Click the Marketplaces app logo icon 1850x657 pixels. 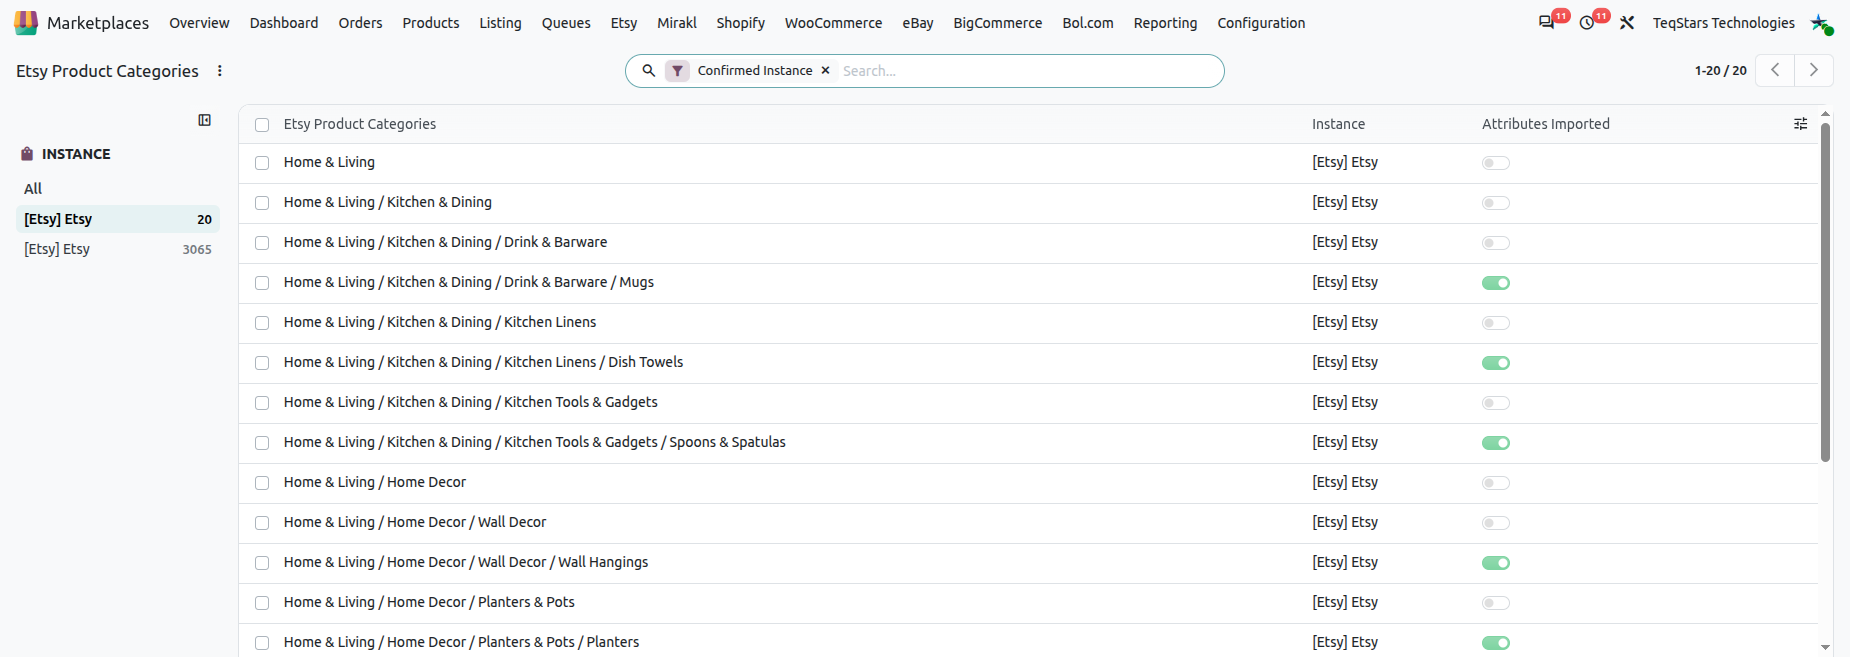[26, 22]
